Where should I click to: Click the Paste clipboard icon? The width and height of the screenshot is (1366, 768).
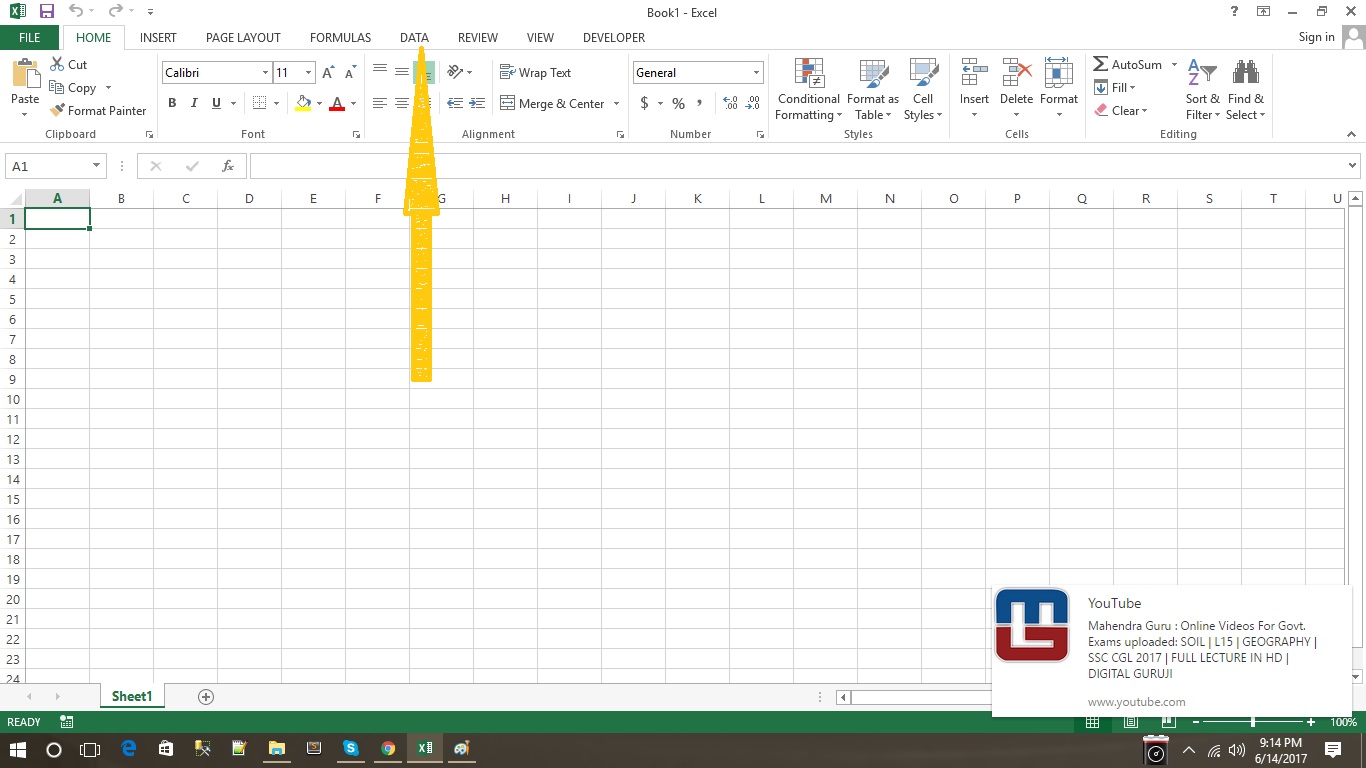[25, 75]
